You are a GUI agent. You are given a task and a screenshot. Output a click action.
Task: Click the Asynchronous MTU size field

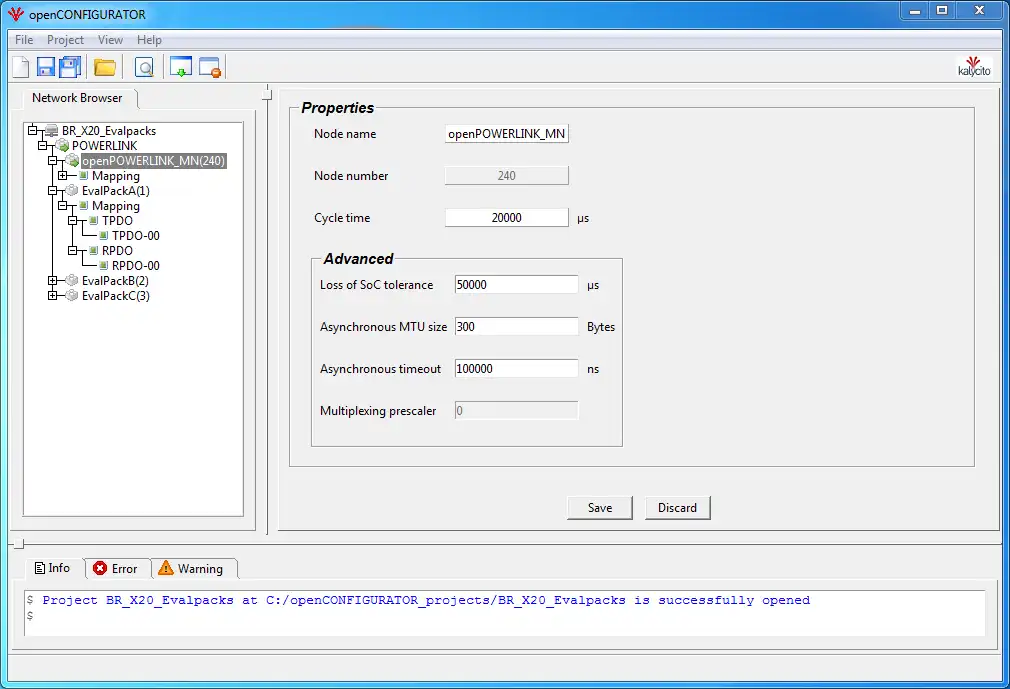coord(516,326)
